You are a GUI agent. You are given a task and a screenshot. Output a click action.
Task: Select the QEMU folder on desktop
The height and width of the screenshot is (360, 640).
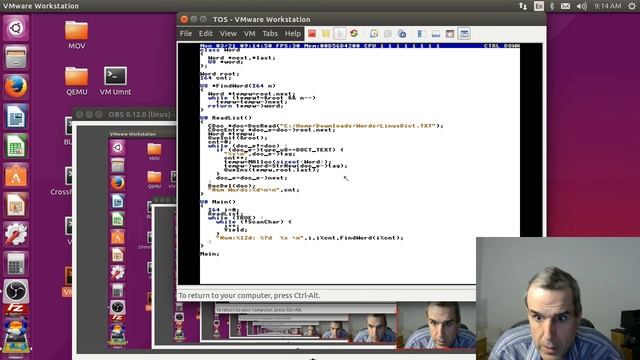[x=76, y=81]
